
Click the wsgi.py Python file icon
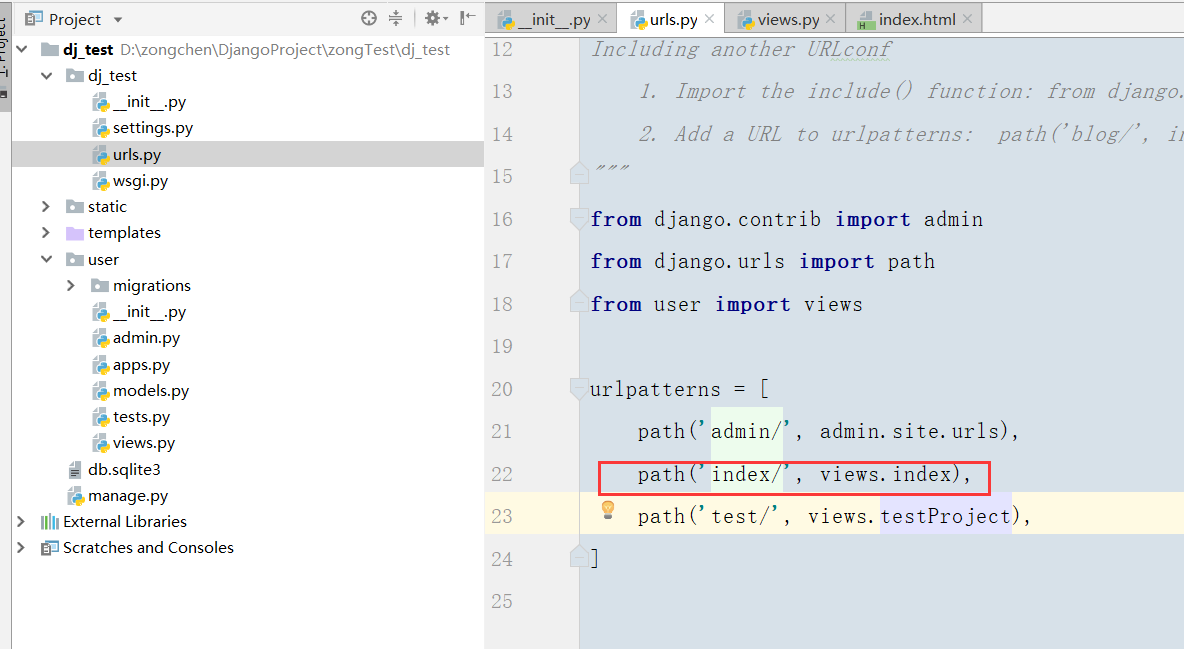click(100, 181)
